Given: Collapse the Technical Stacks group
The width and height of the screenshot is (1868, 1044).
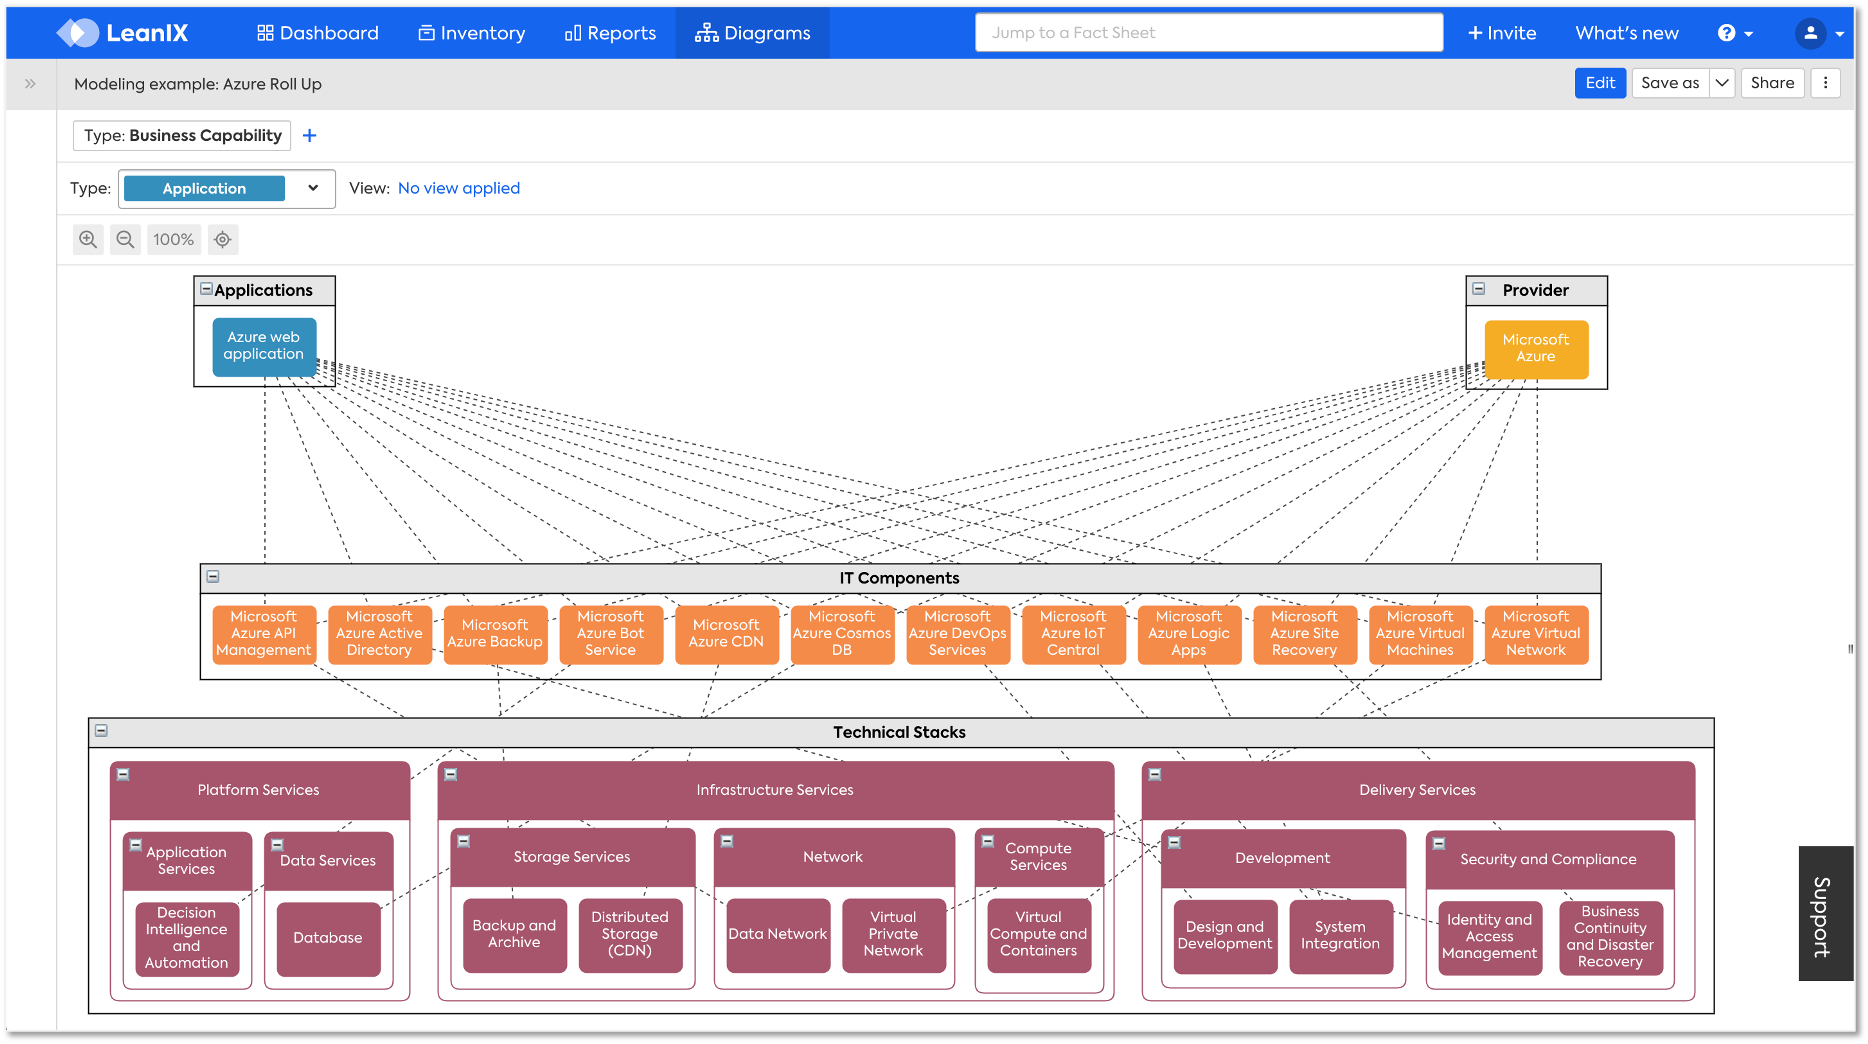Looking at the screenshot, I should [101, 730].
